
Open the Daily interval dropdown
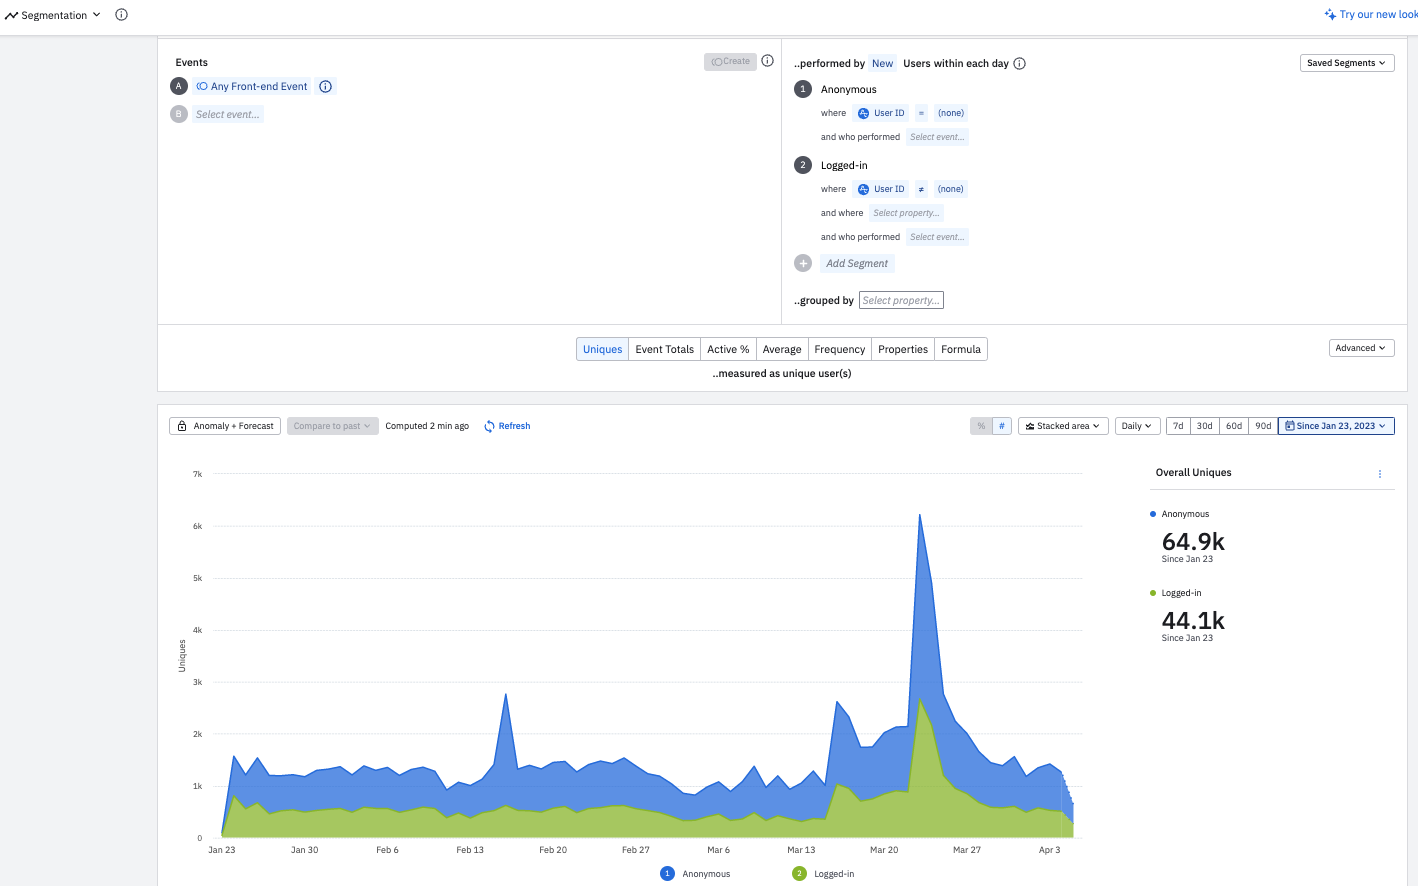1137,426
